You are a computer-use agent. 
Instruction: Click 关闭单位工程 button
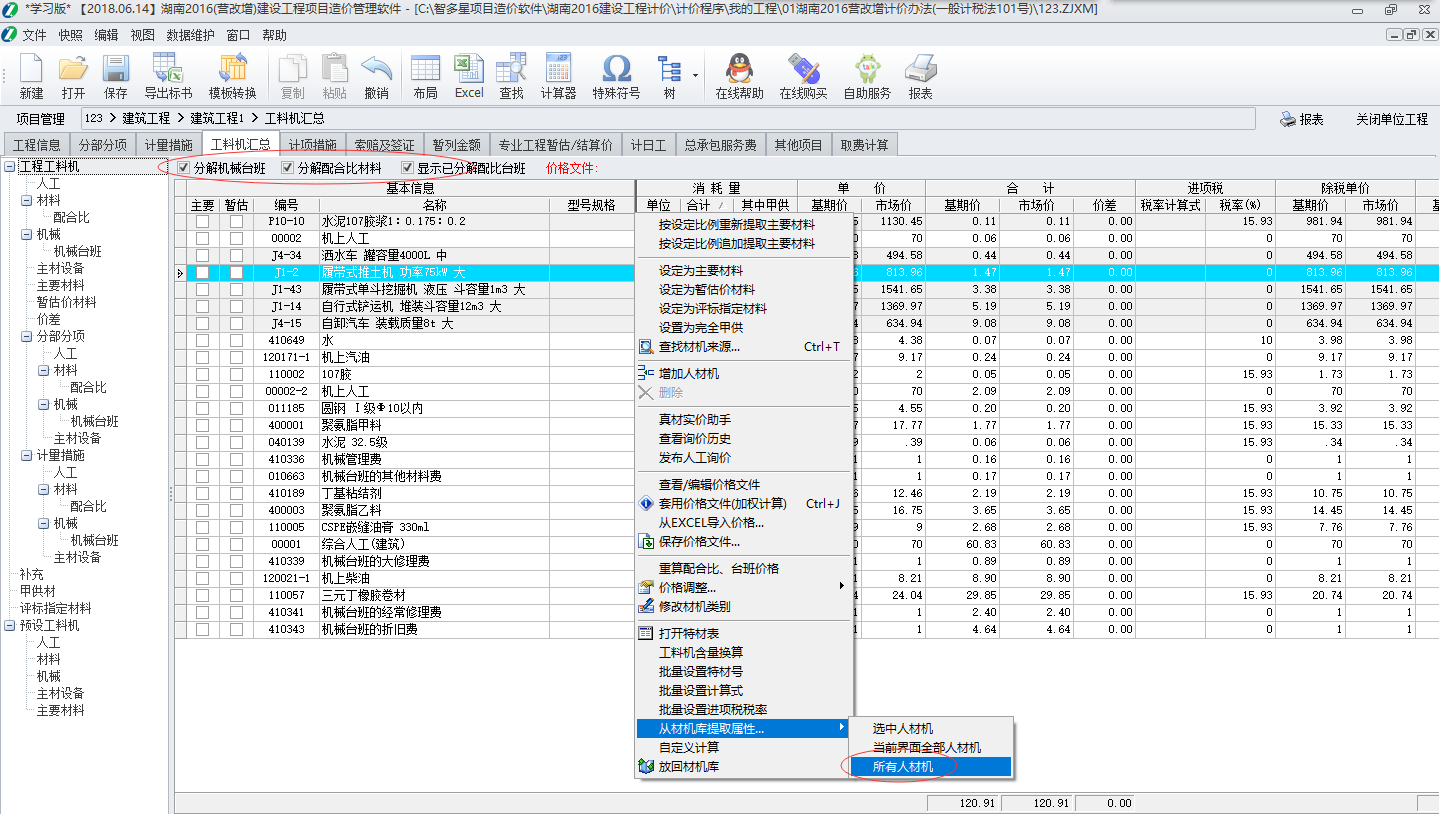click(1391, 119)
